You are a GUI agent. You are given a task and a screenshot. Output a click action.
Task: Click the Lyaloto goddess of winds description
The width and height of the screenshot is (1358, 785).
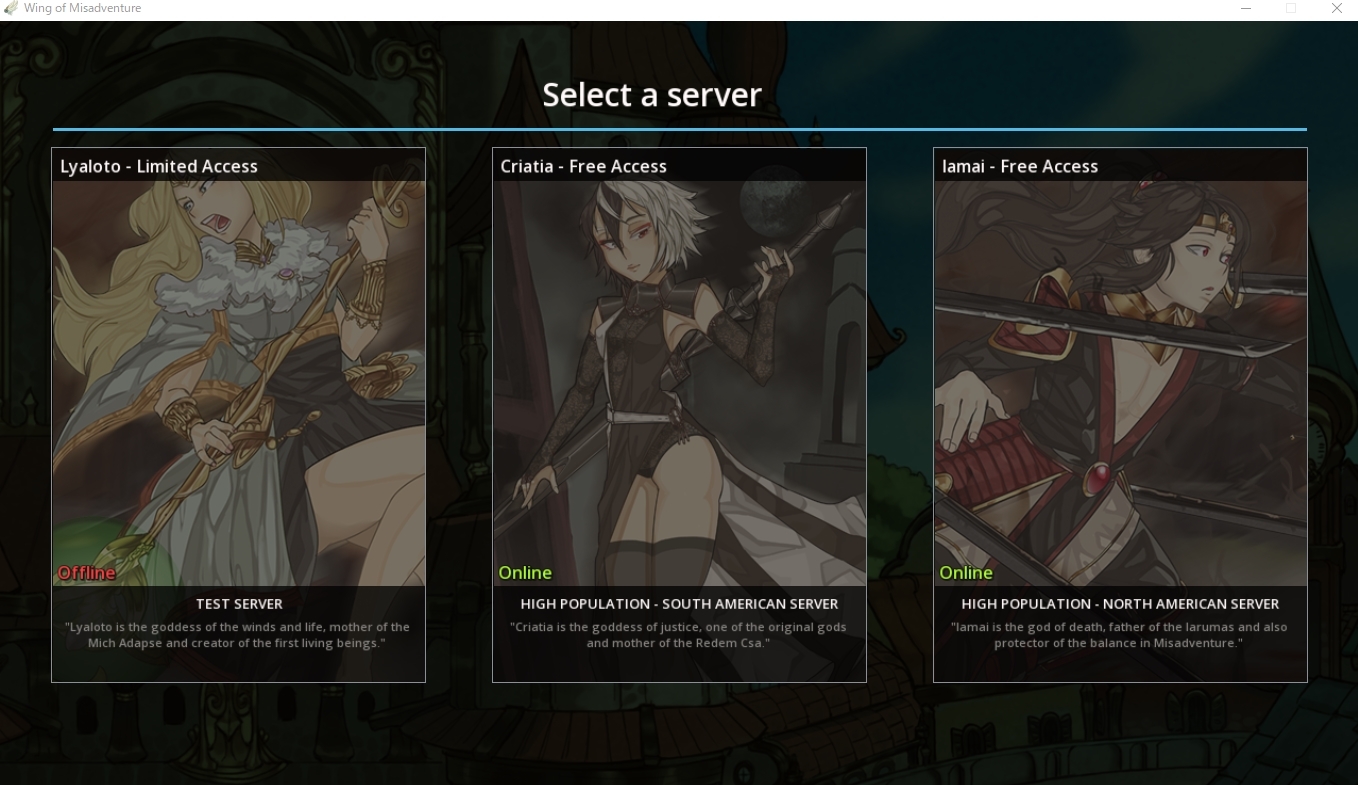pyautogui.click(x=239, y=635)
